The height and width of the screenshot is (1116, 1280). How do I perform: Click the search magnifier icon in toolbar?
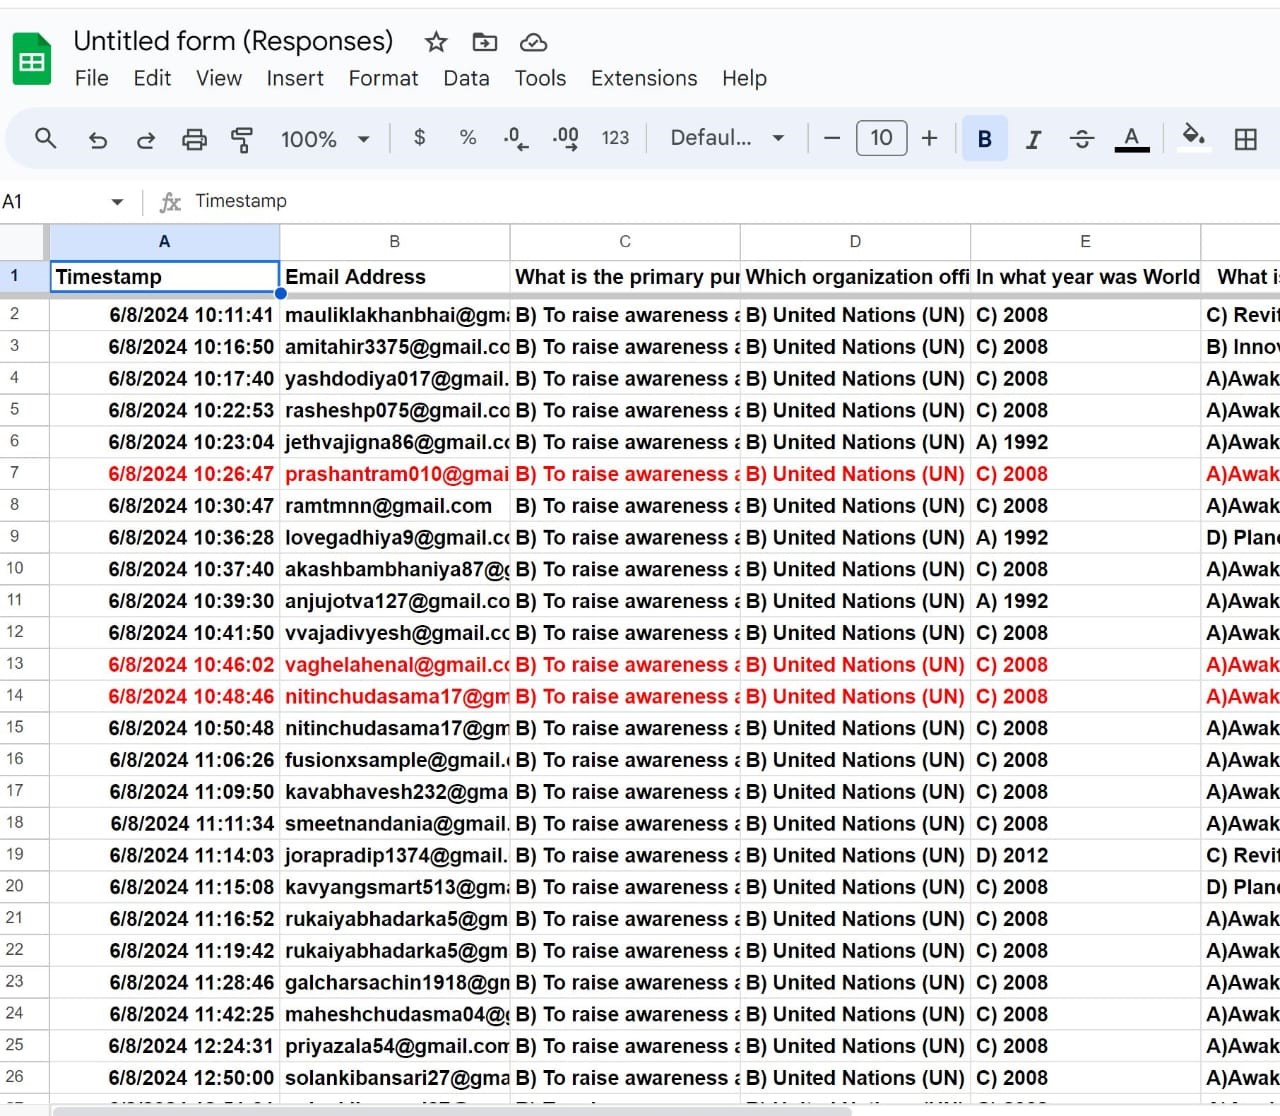tap(45, 138)
